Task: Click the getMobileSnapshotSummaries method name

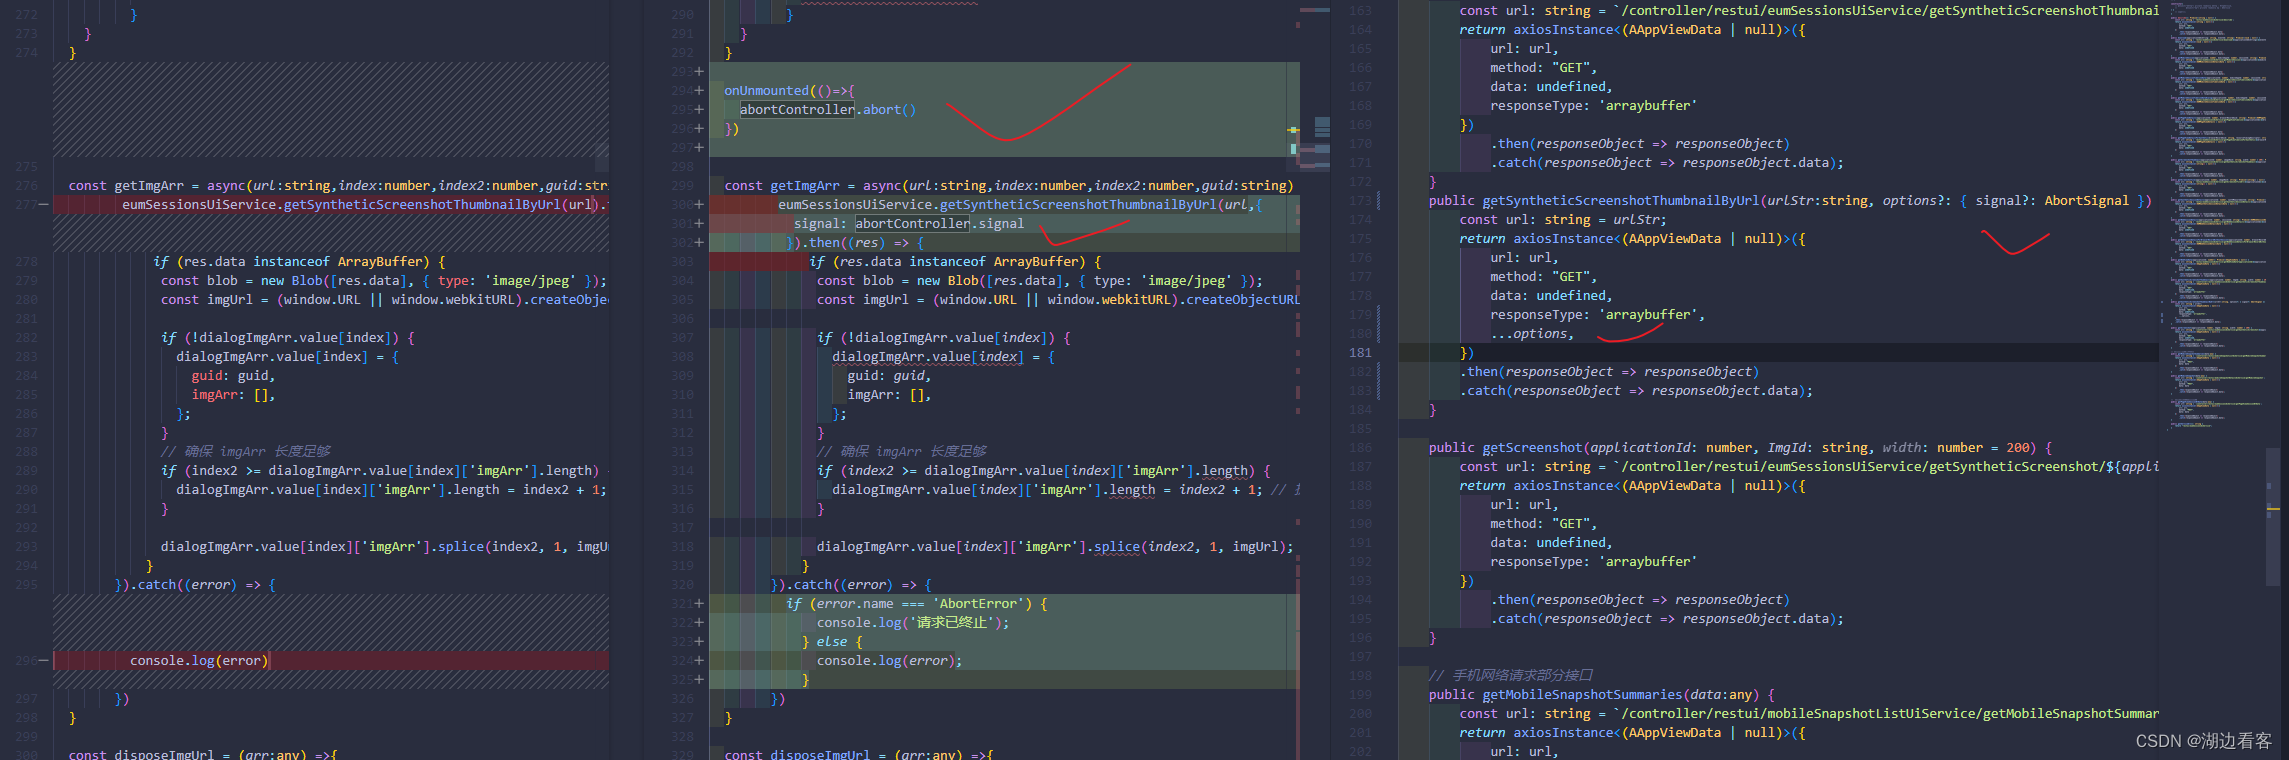Action: 1582,694
